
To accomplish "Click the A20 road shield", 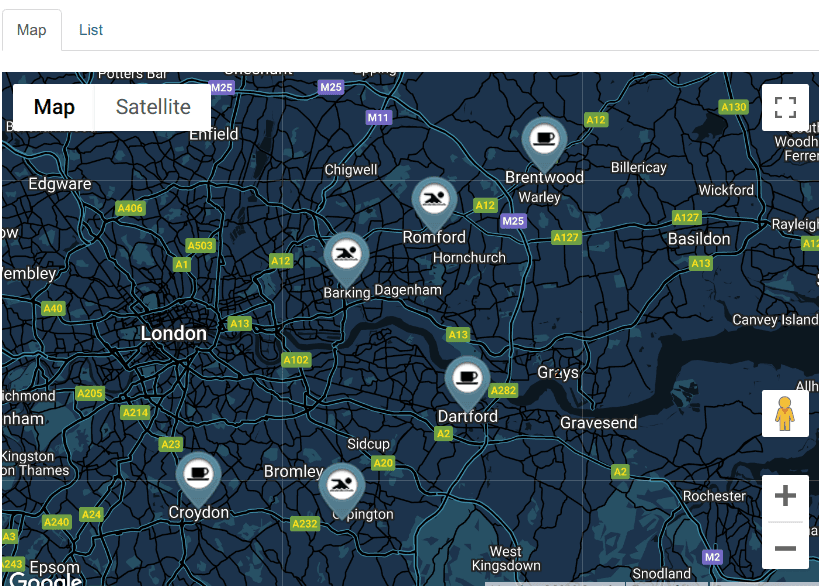I will tap(383, 463).
